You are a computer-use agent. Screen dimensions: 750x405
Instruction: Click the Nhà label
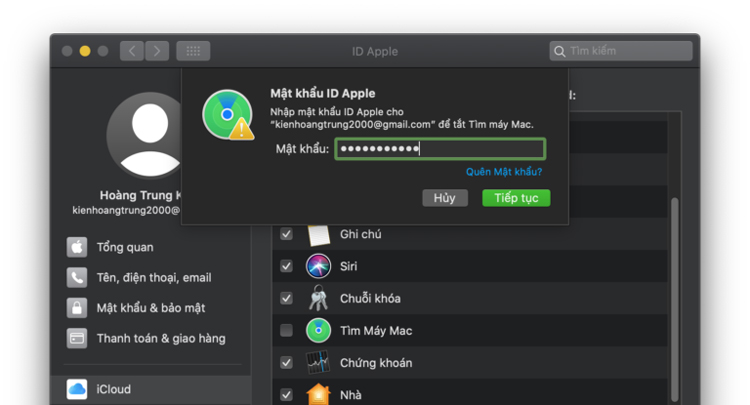pyautogui.click(x=351, y=395)
